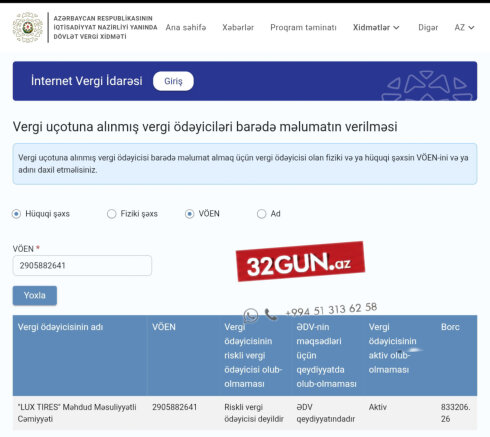Screen dimensions: 490x437
Task: Go to the Xəbərlər menu item
Action: [x=238, y=27]
